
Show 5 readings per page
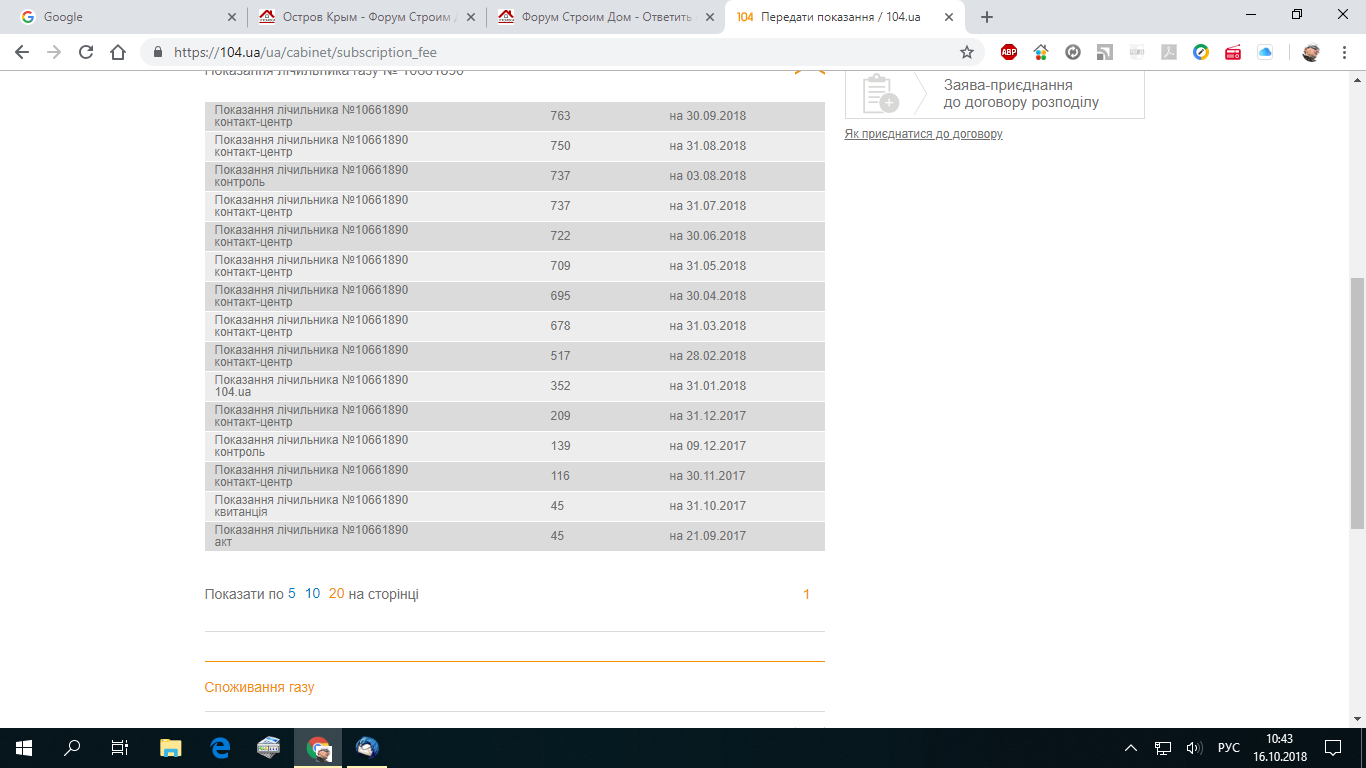tap(292, 594)
